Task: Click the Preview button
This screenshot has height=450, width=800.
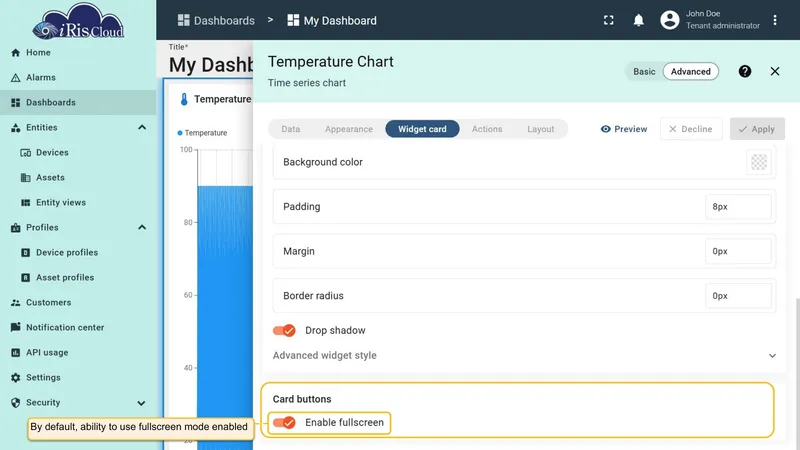Action: click(x=623, y=129)
